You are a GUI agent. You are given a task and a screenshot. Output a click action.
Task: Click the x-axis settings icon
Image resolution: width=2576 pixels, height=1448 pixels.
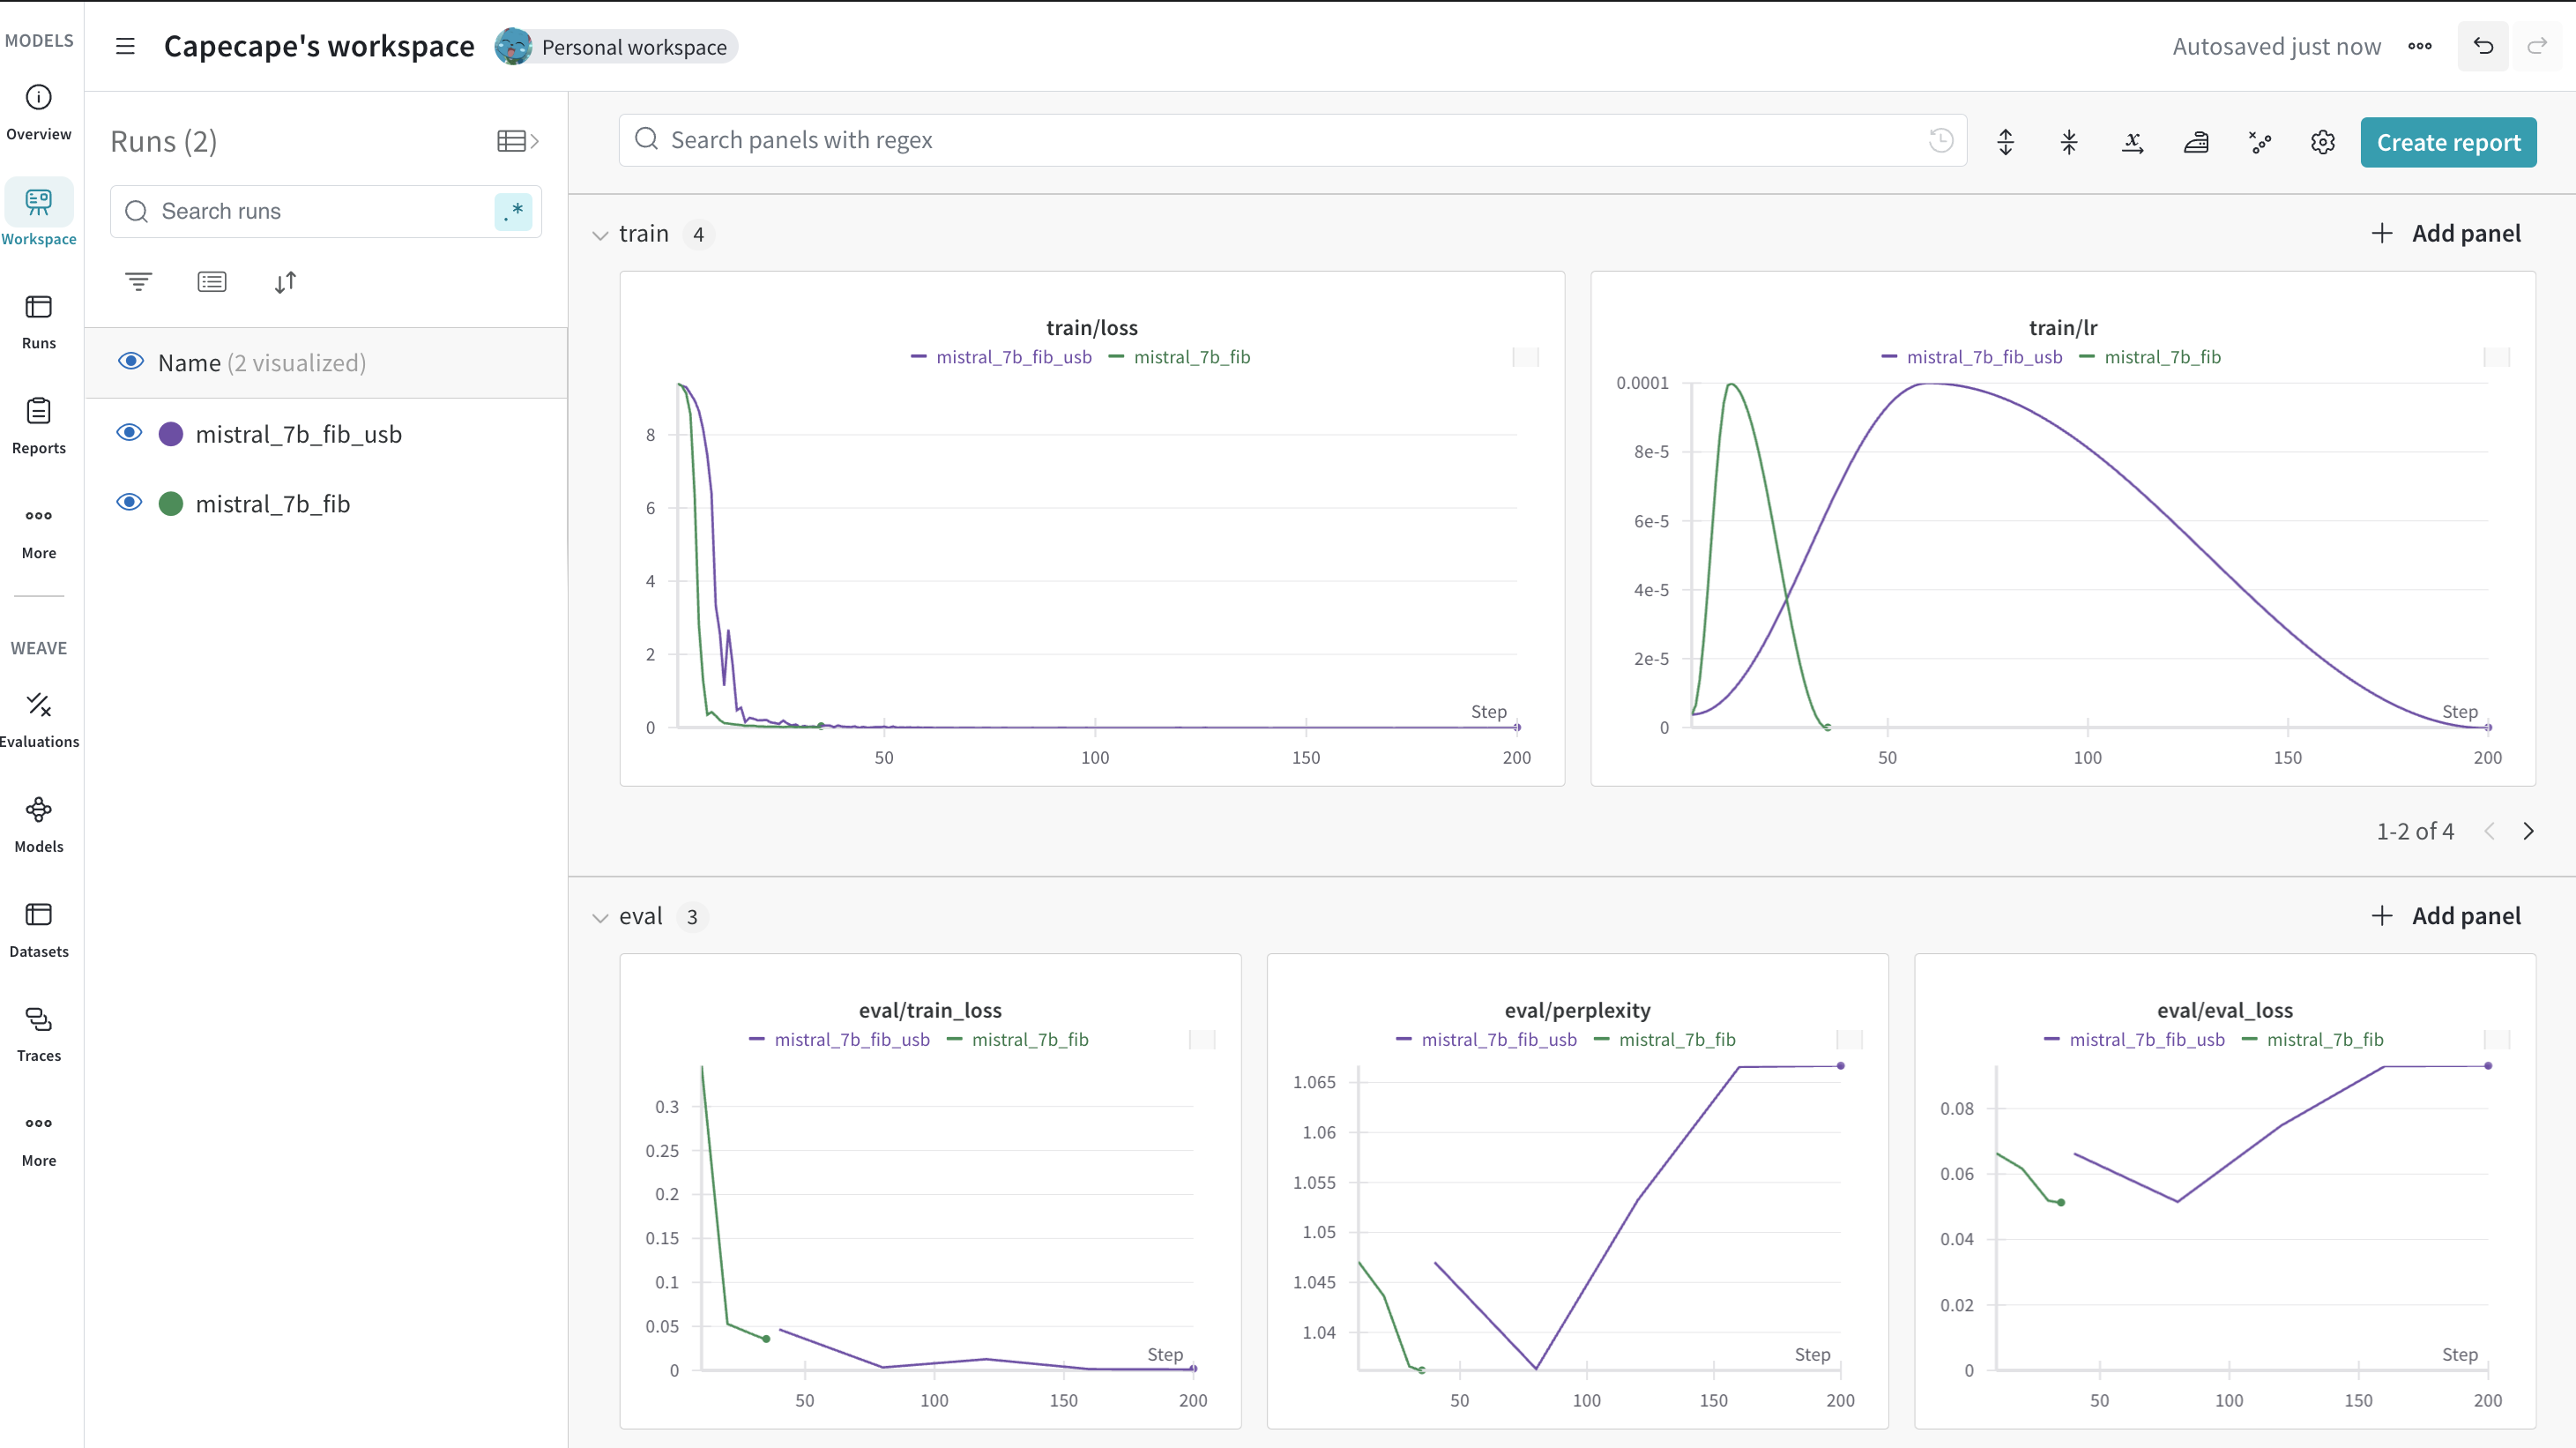tap(2132, 142)
